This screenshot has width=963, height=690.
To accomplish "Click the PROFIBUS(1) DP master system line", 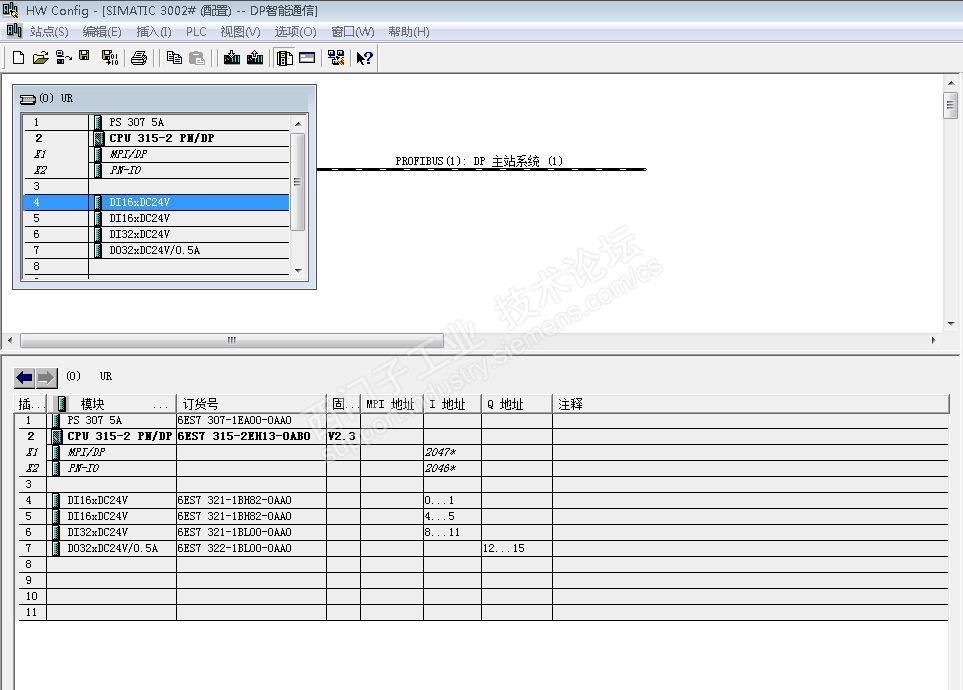I will [482, 169].
